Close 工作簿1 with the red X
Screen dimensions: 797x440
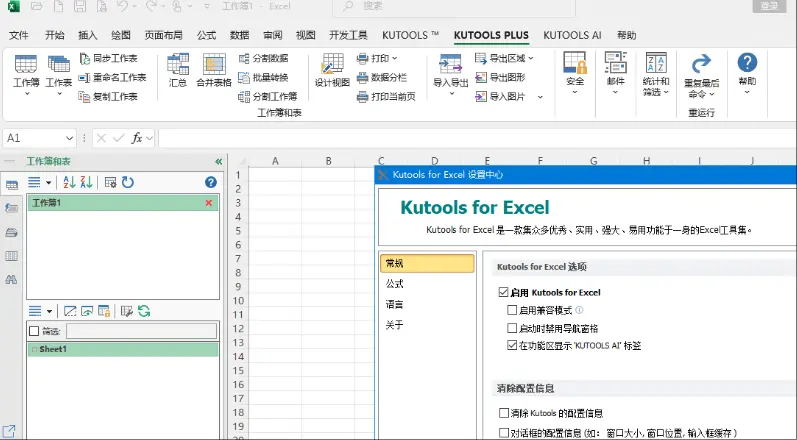click(209, 203)
